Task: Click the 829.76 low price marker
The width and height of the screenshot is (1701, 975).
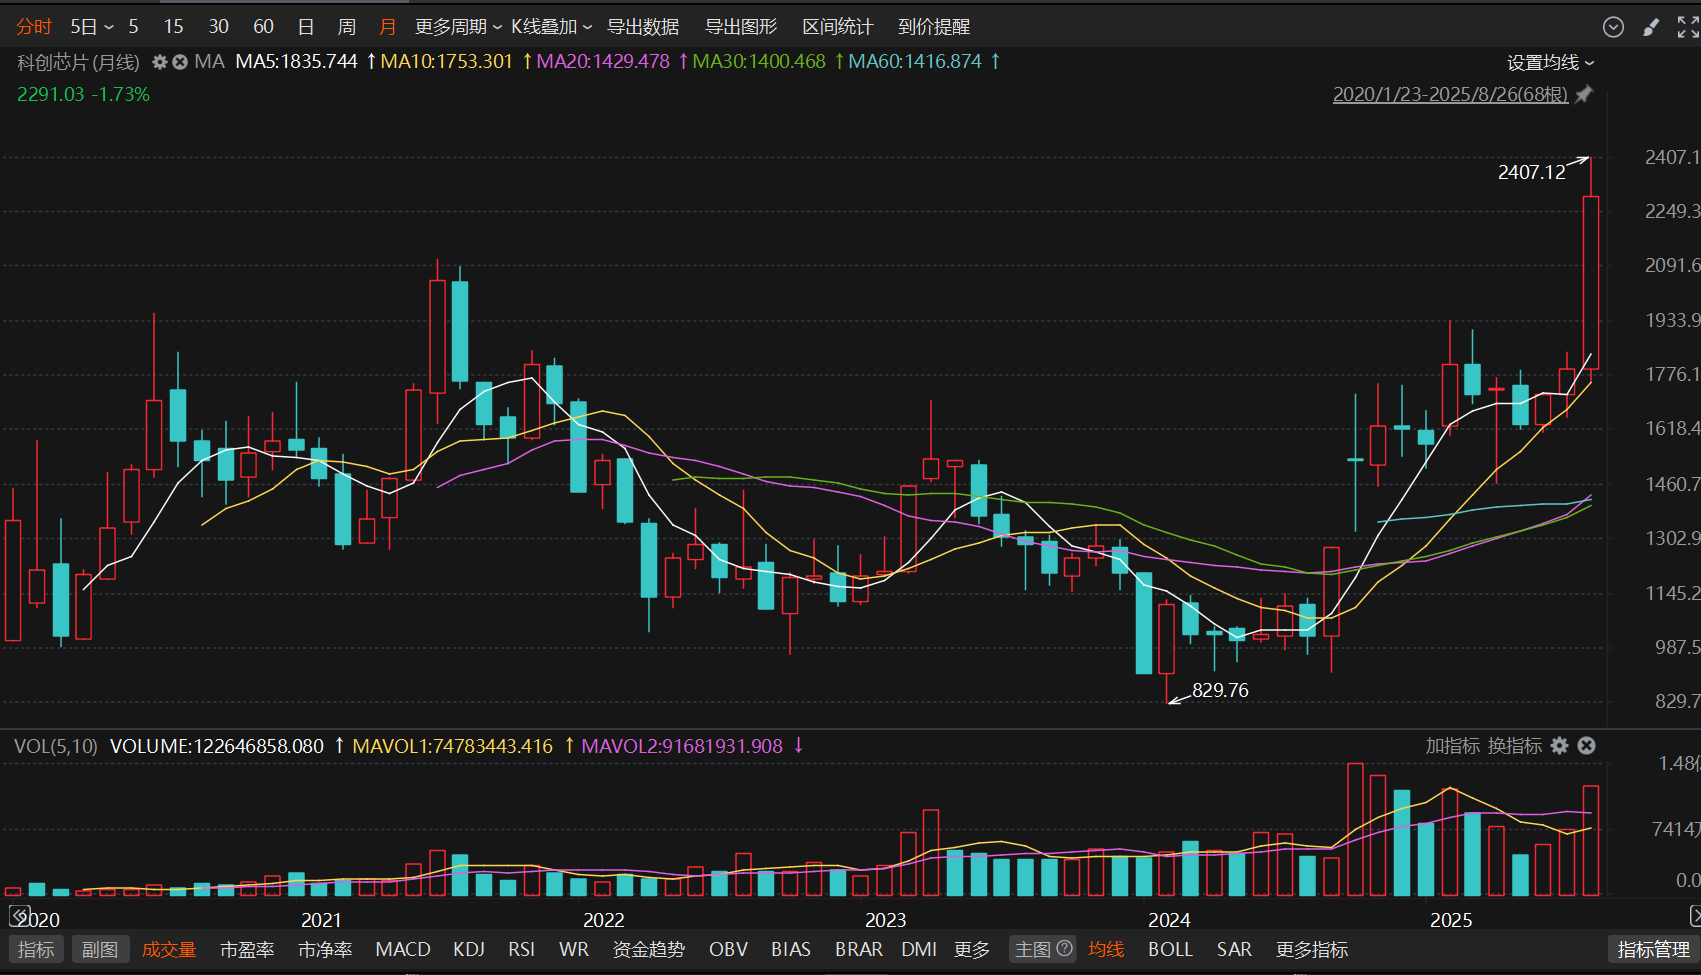Action: [x=1220, y=690]
